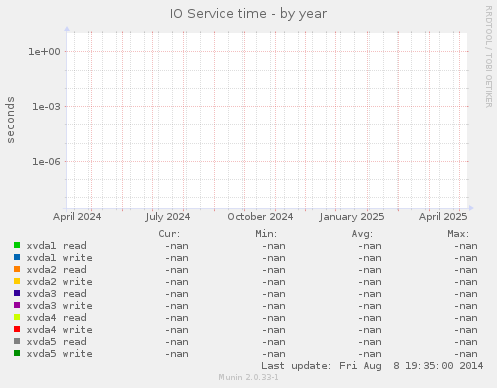Click the 'Max:' column header
This screenshot has width=497, height=388.
click(x=458, y=234)
